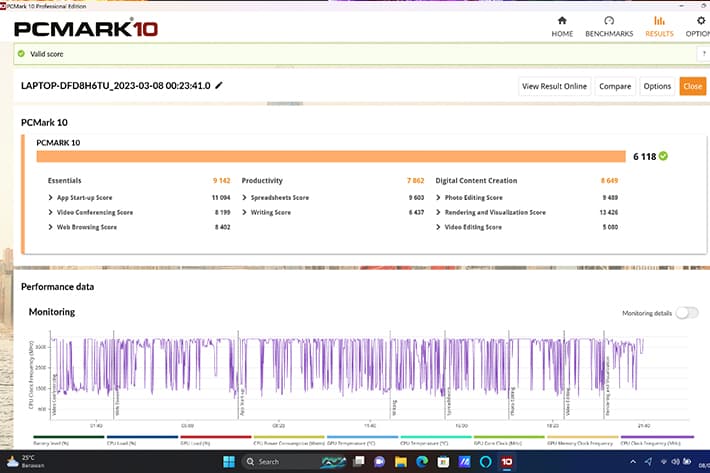Open the weather widget showing 25°C
710x473 pixels.
[26, 461]
